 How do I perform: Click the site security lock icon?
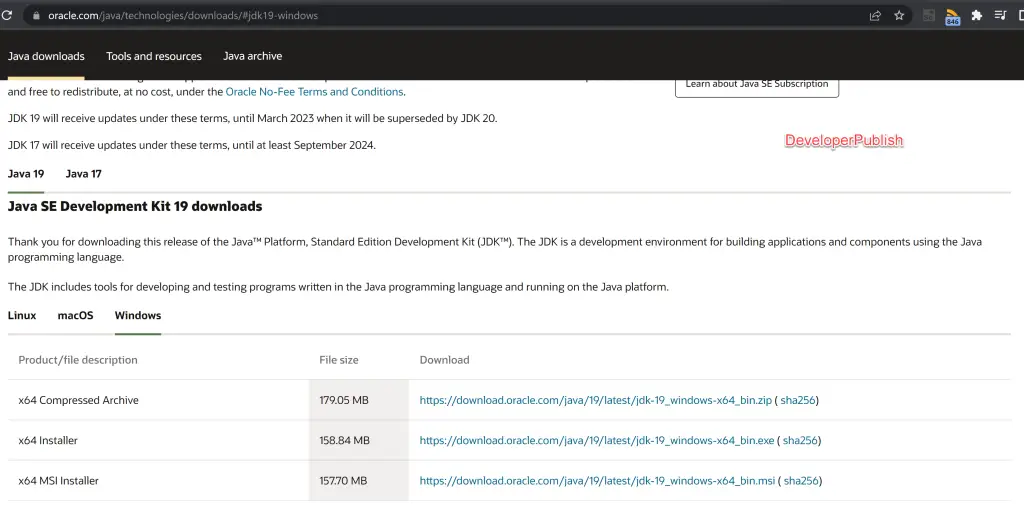(x=37, y=15)
